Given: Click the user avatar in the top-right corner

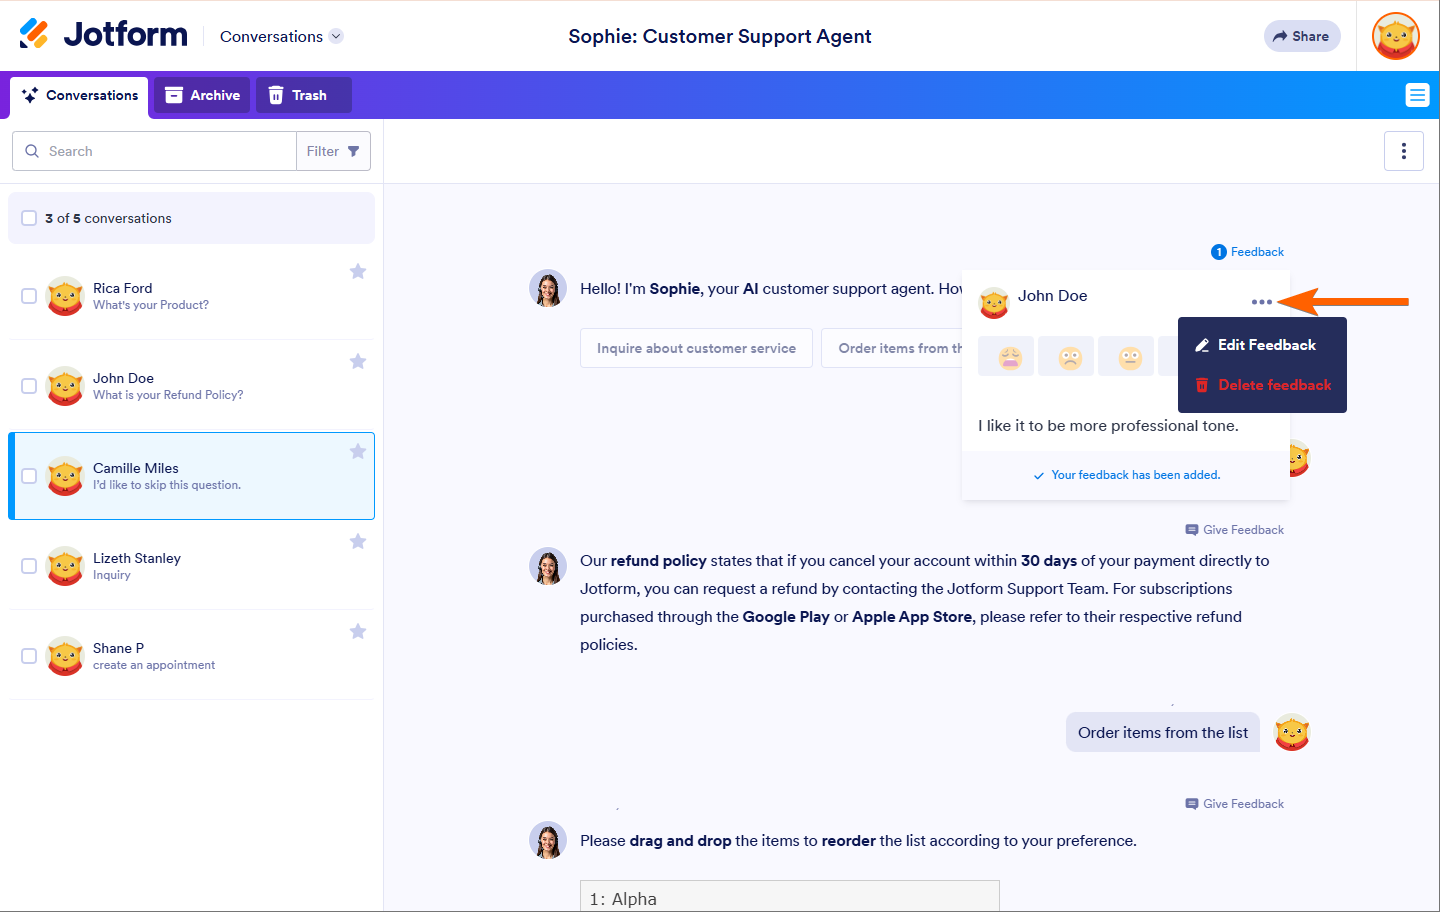Looking at the screenshot, I should click(1396, 36).
